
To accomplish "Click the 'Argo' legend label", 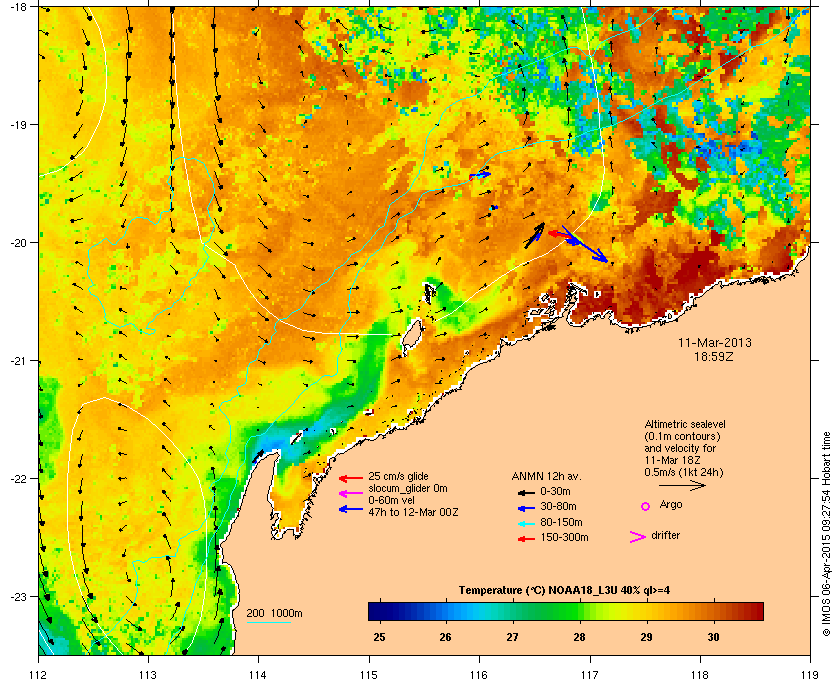I will [x=671, y=505].
